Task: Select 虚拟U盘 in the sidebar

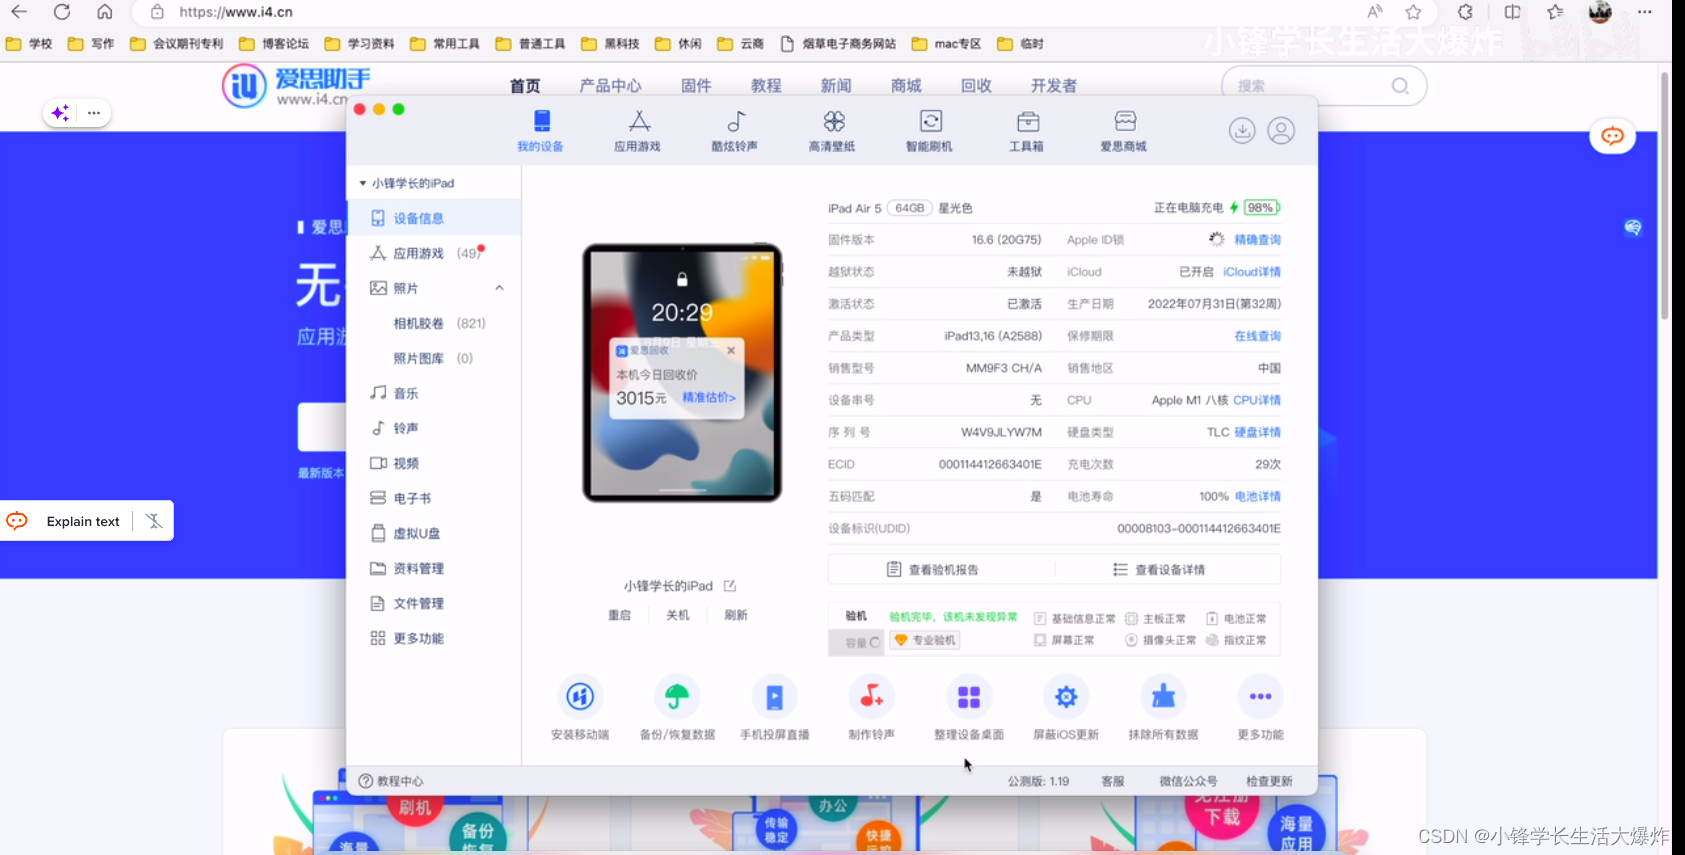Action: coord(433,533)
